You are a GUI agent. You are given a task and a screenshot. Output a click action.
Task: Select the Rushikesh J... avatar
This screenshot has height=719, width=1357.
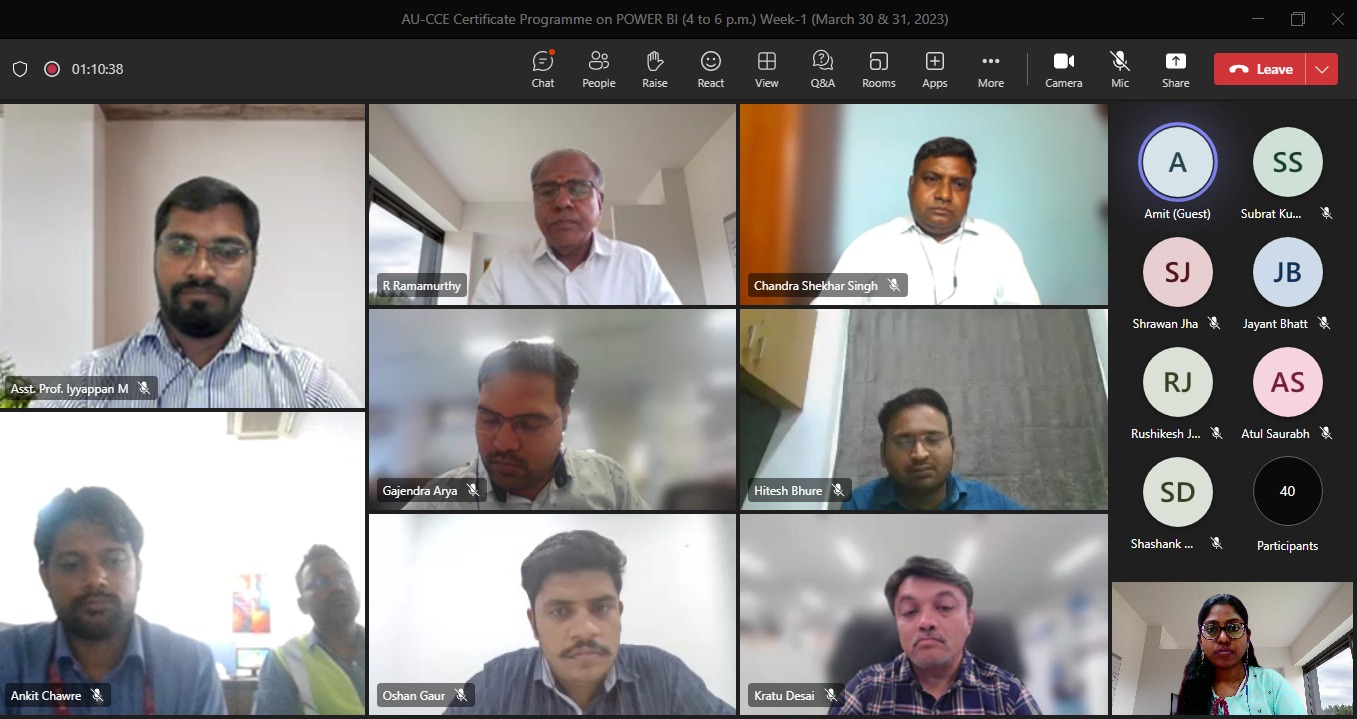(1178, 382)
